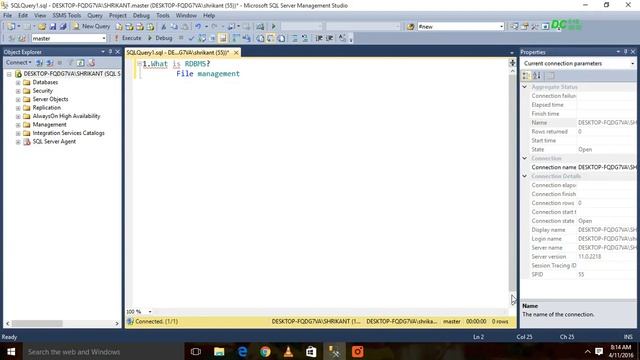Click the Cut scissors icon
The image size is (640, 360).
[164, 27]
